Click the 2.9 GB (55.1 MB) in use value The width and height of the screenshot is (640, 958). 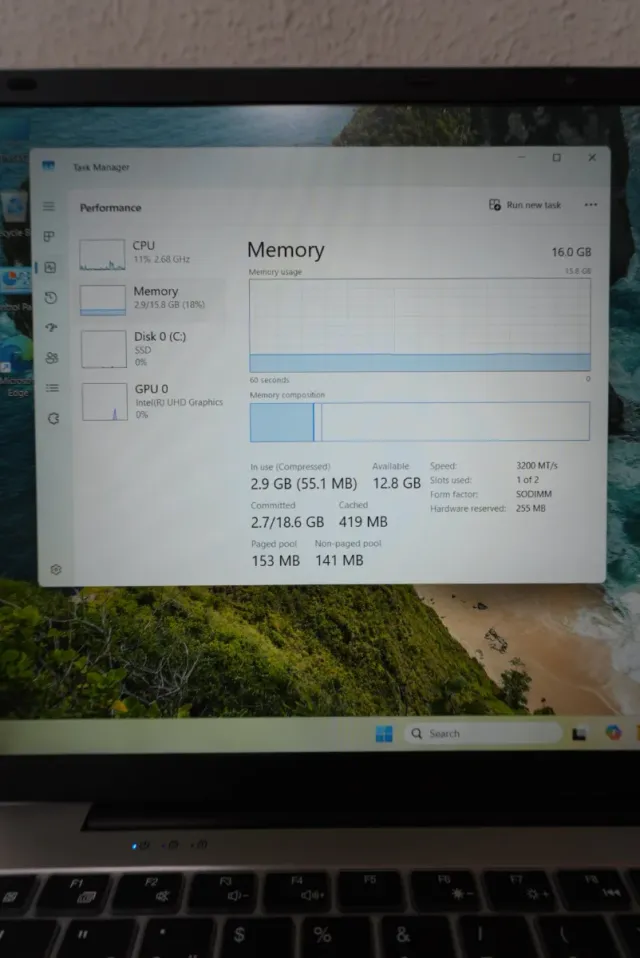(x=304, y=484)
